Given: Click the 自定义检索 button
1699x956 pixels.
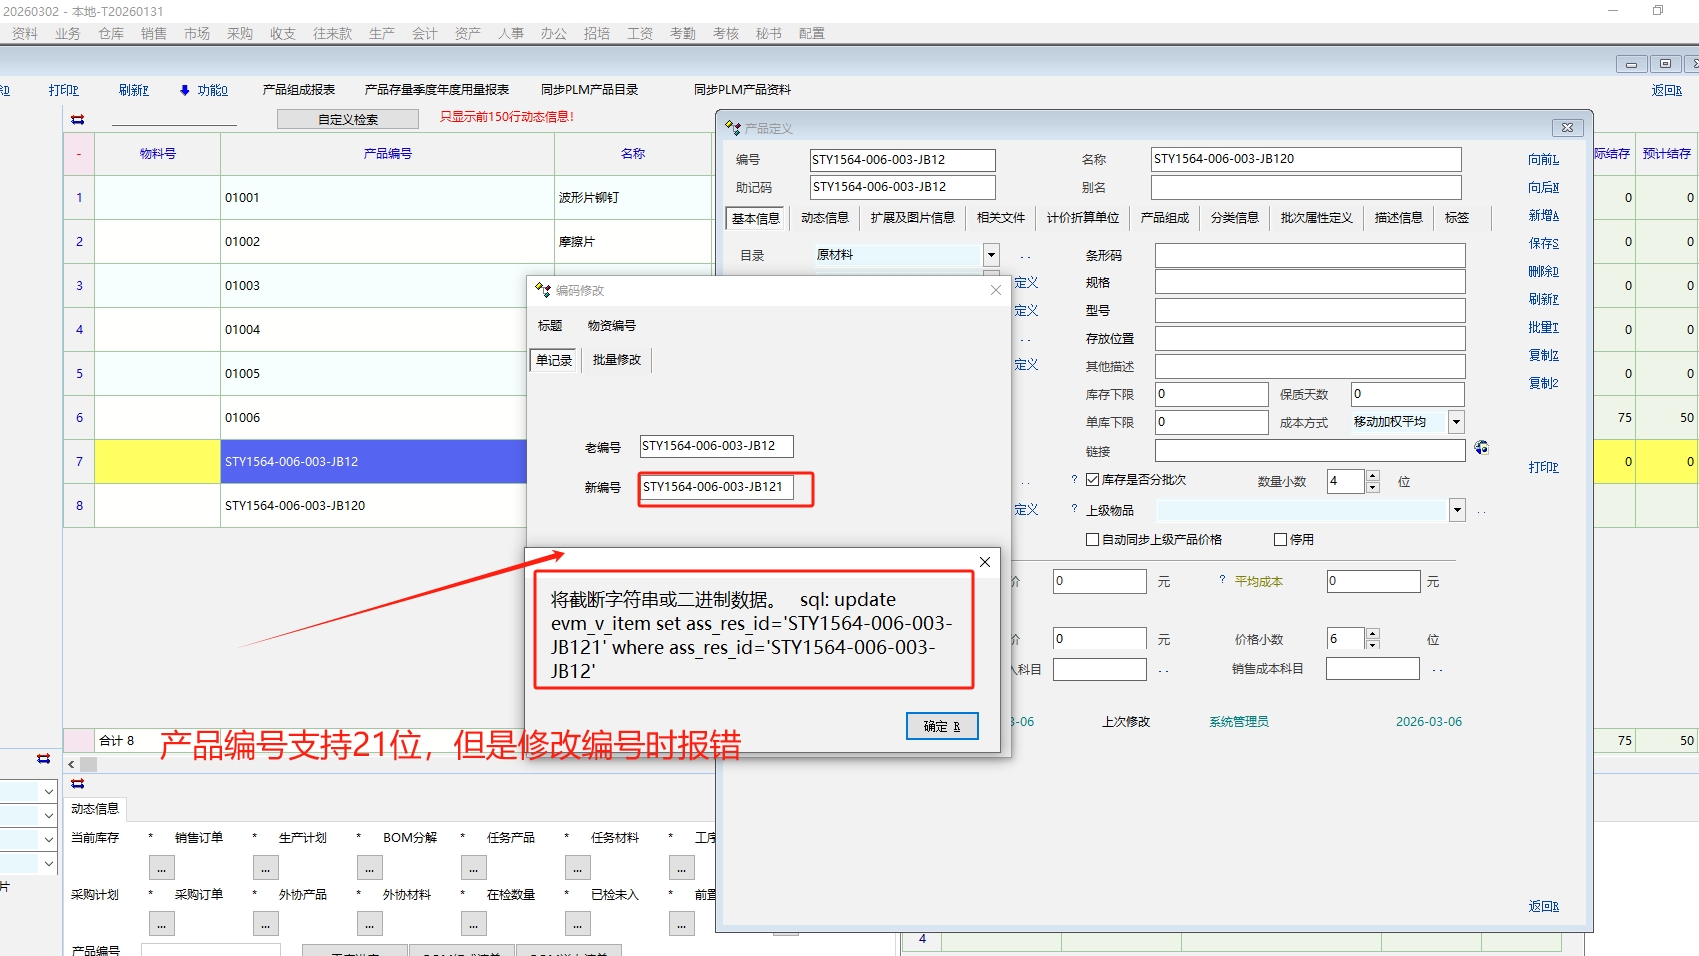Looking at the screenshot, I should pos(348,119).
